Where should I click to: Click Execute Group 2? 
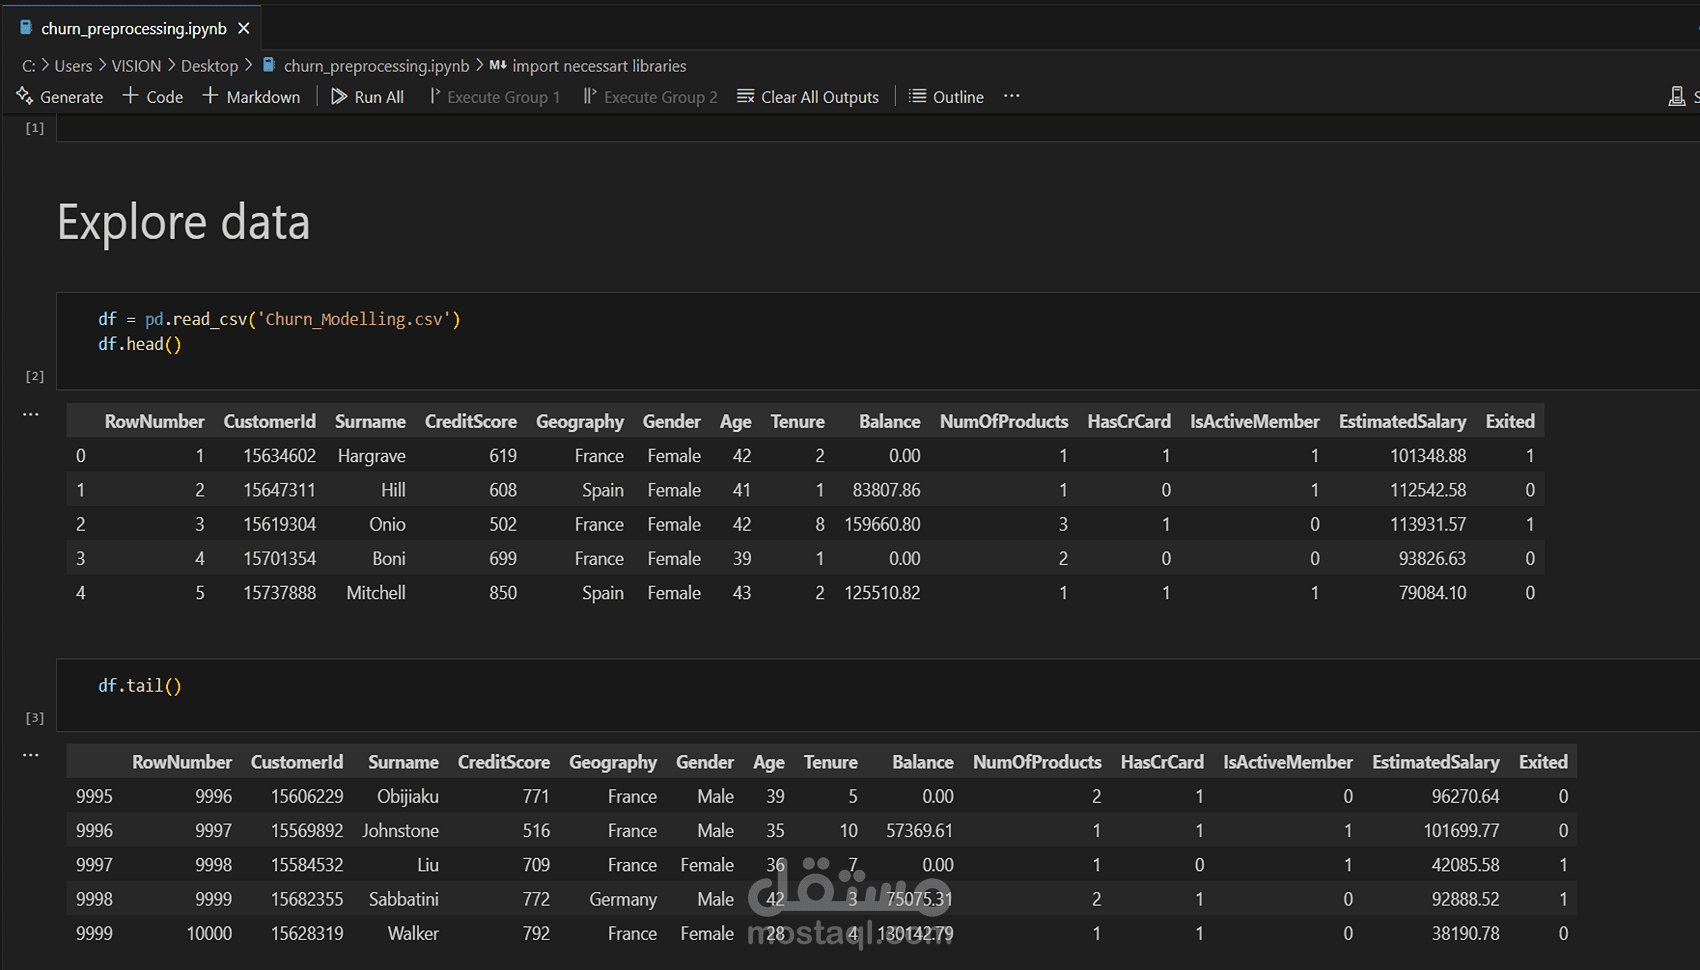(x=651, y=96)
